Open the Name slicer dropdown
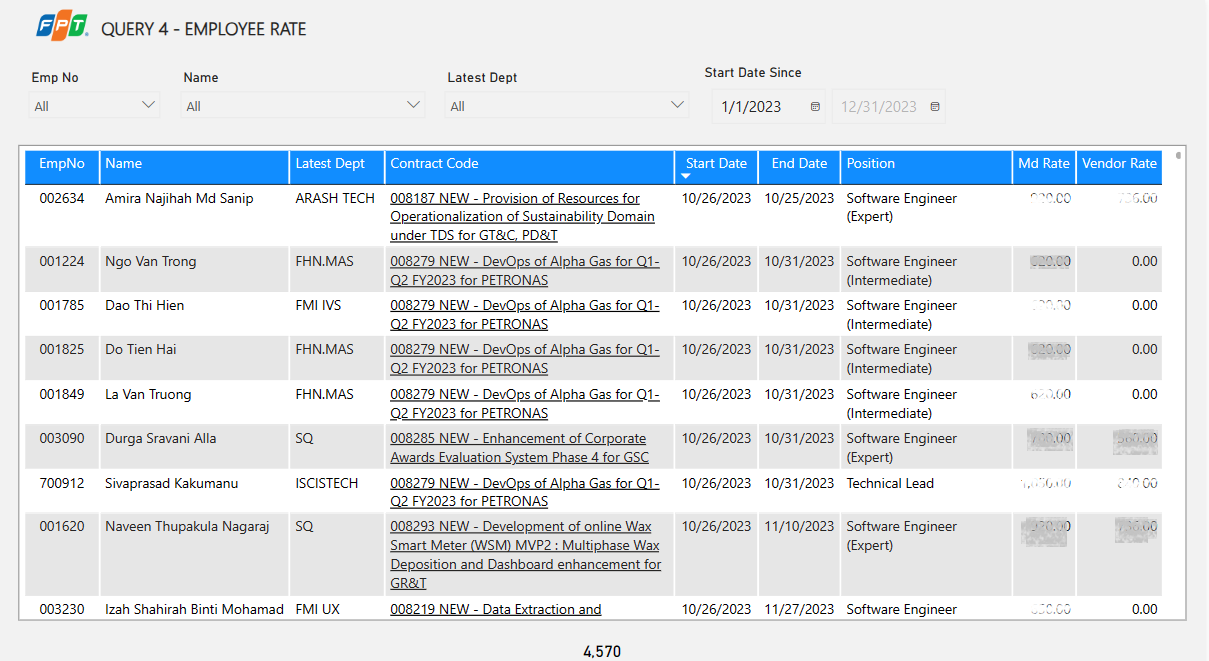1209x661 pixels. click(414, 105)
